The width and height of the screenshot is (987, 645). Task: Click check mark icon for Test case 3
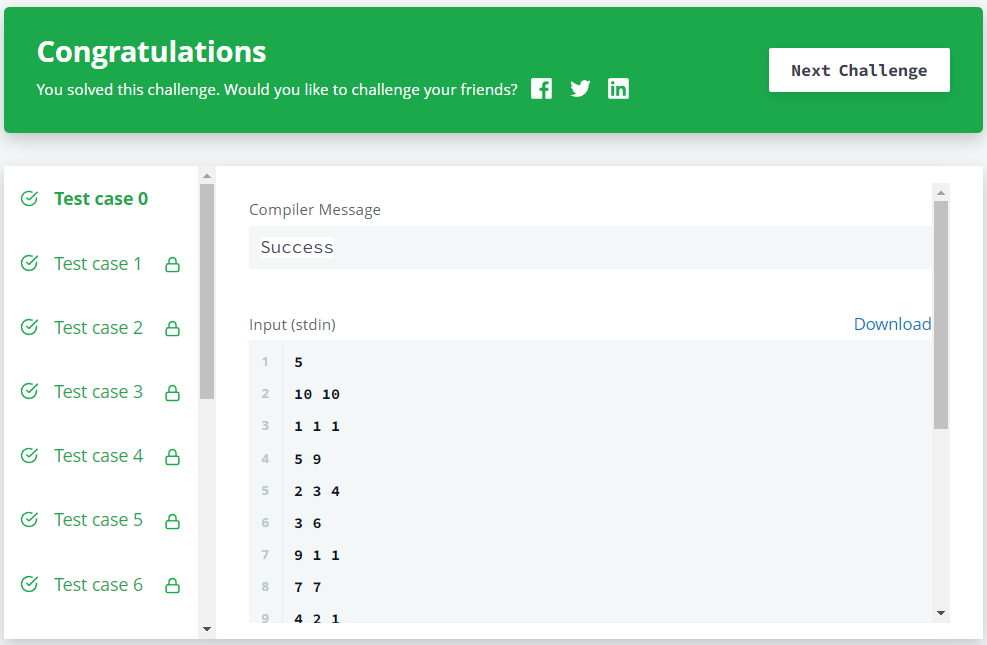[x=29, y=391]
